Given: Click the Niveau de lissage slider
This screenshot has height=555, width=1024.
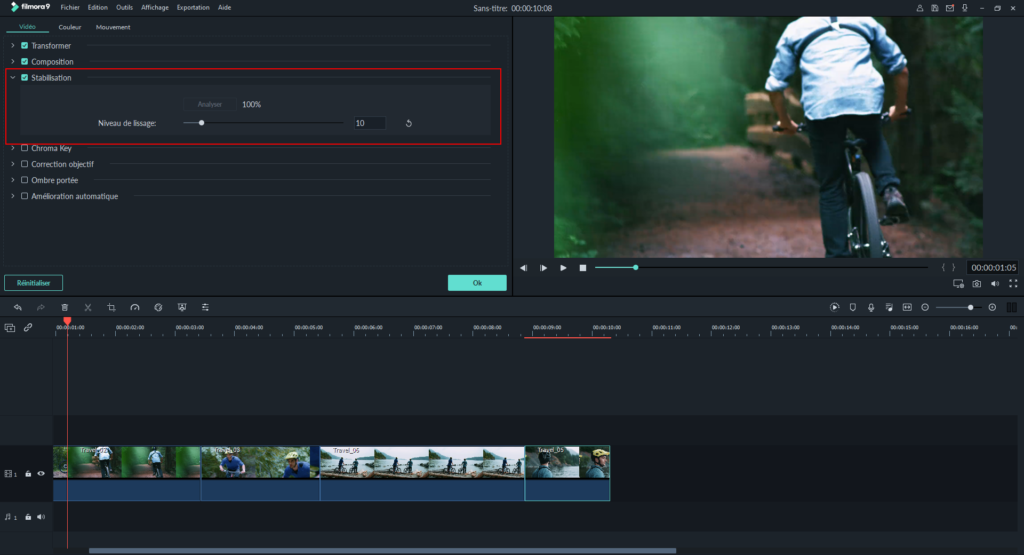Looking at the screenshot, I should (263, 123).
